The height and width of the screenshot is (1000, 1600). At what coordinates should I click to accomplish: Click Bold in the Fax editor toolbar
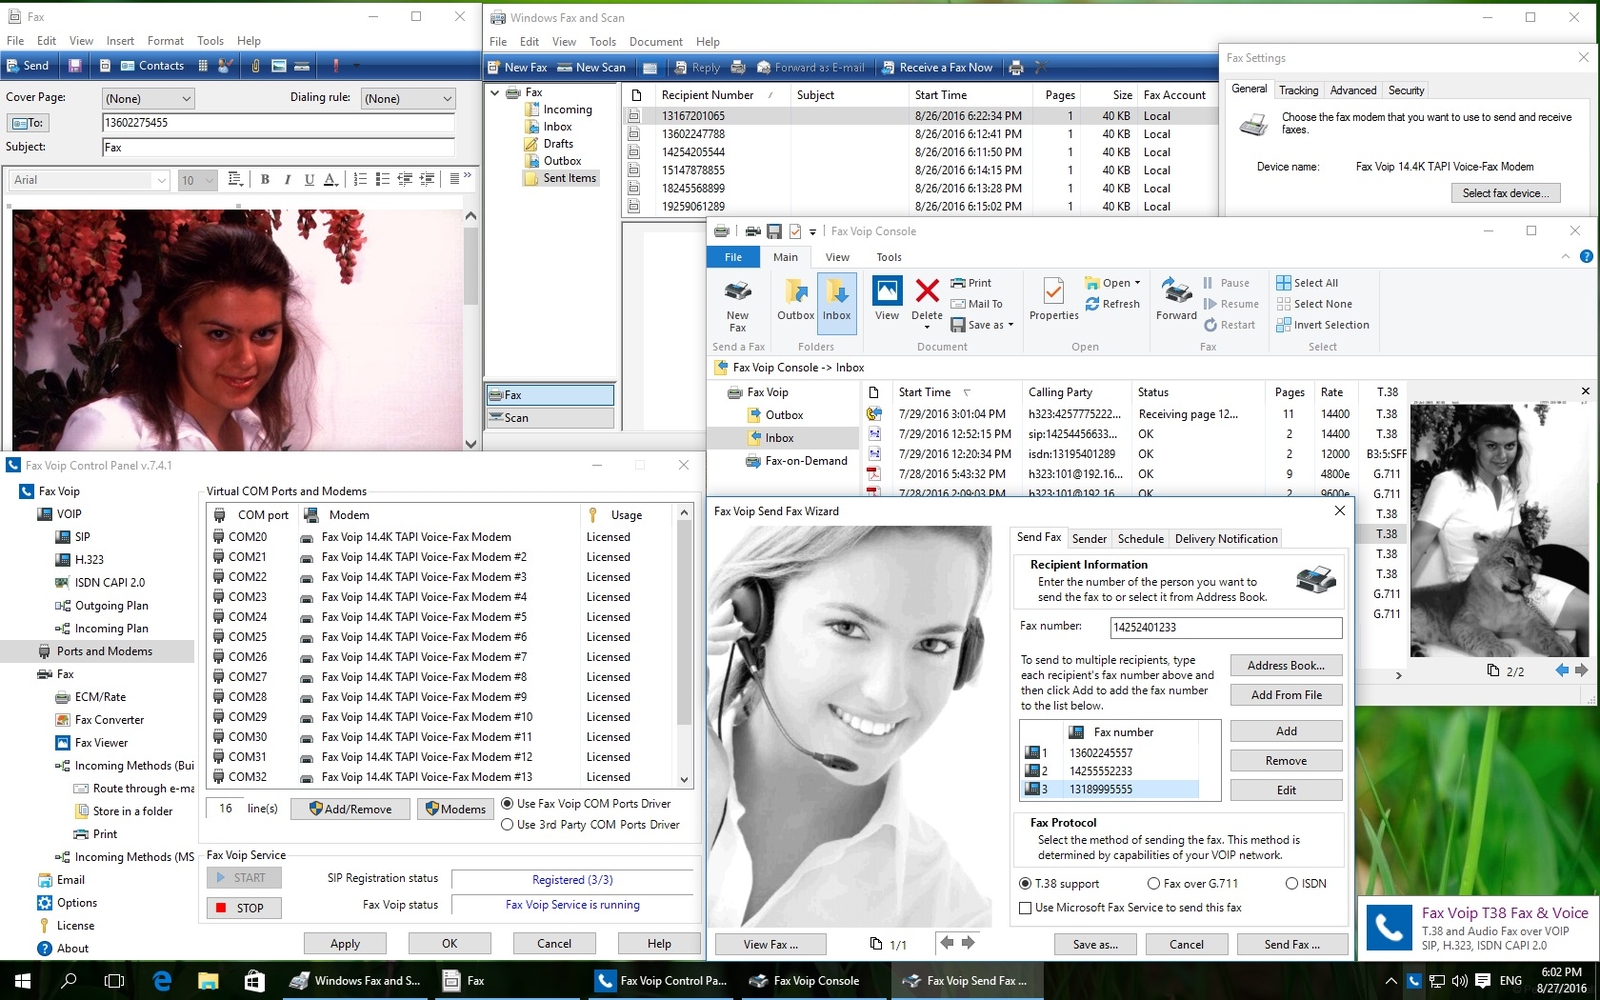tap(265, 180)
